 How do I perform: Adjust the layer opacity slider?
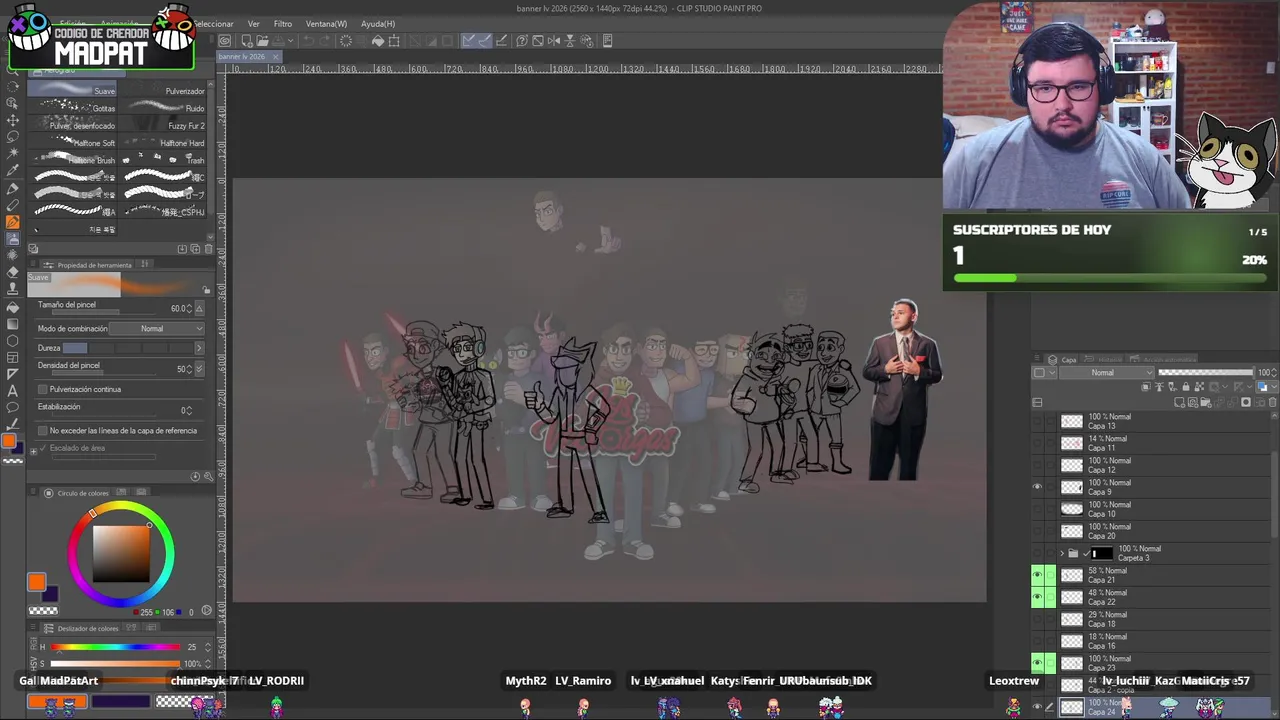pos(1205,372)
